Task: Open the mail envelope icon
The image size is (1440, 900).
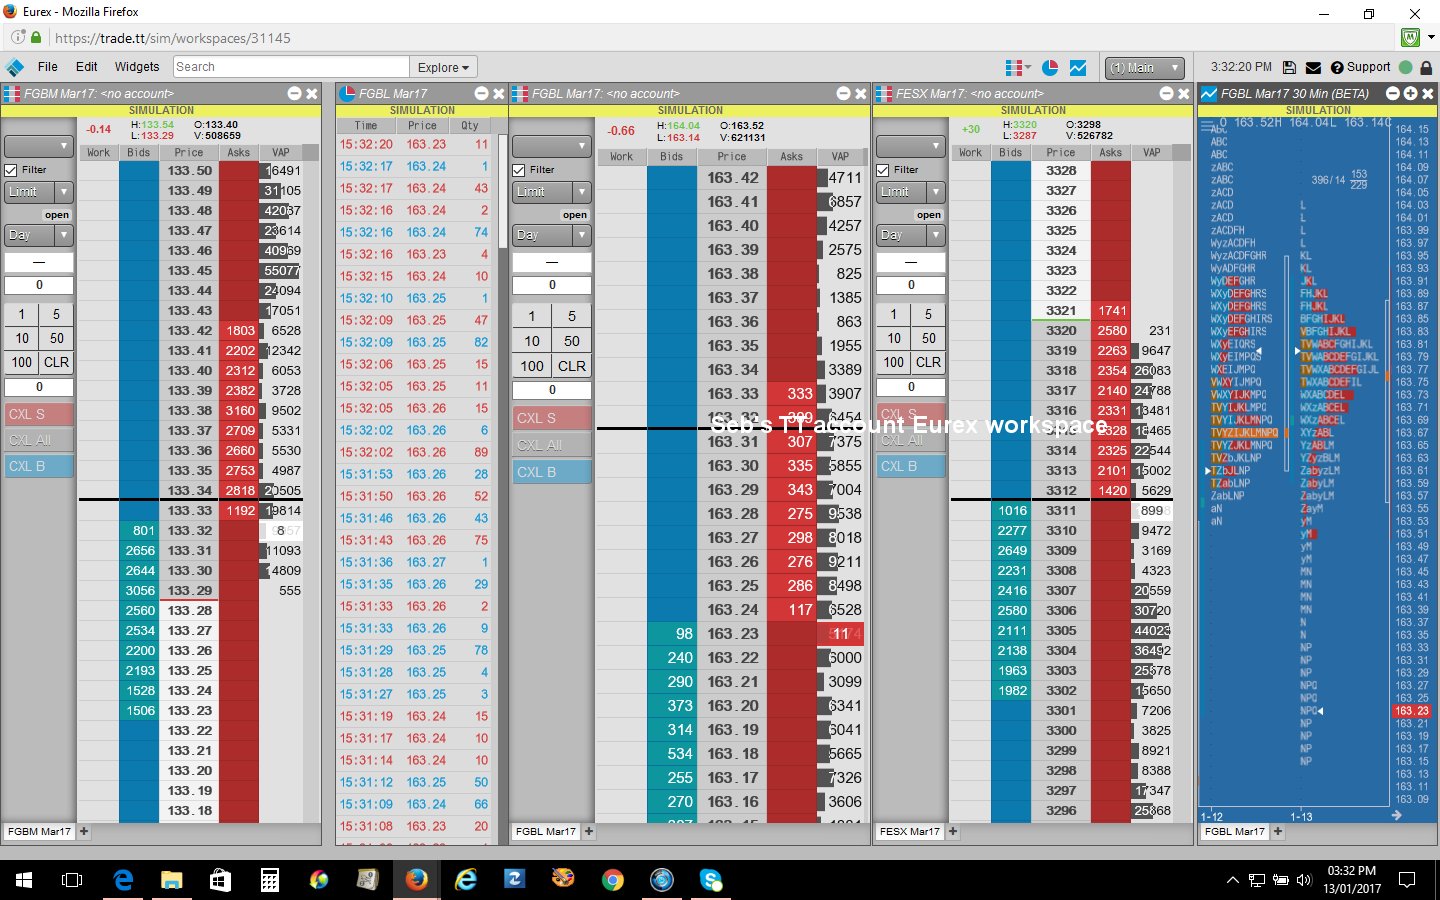Action: click(1313, 67)
